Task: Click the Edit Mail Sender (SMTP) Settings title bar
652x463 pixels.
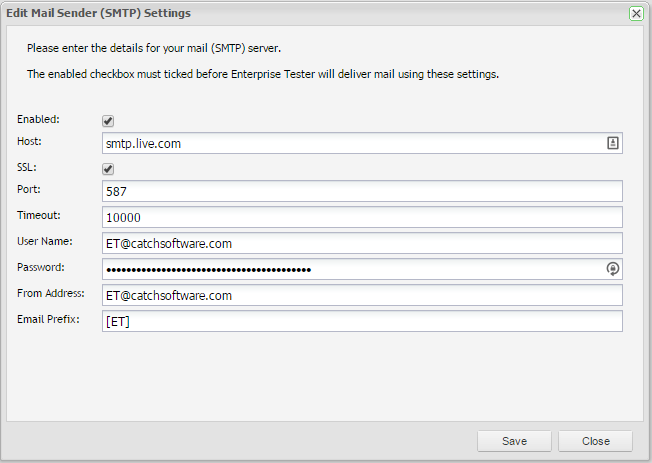Action: pos(300,14)
